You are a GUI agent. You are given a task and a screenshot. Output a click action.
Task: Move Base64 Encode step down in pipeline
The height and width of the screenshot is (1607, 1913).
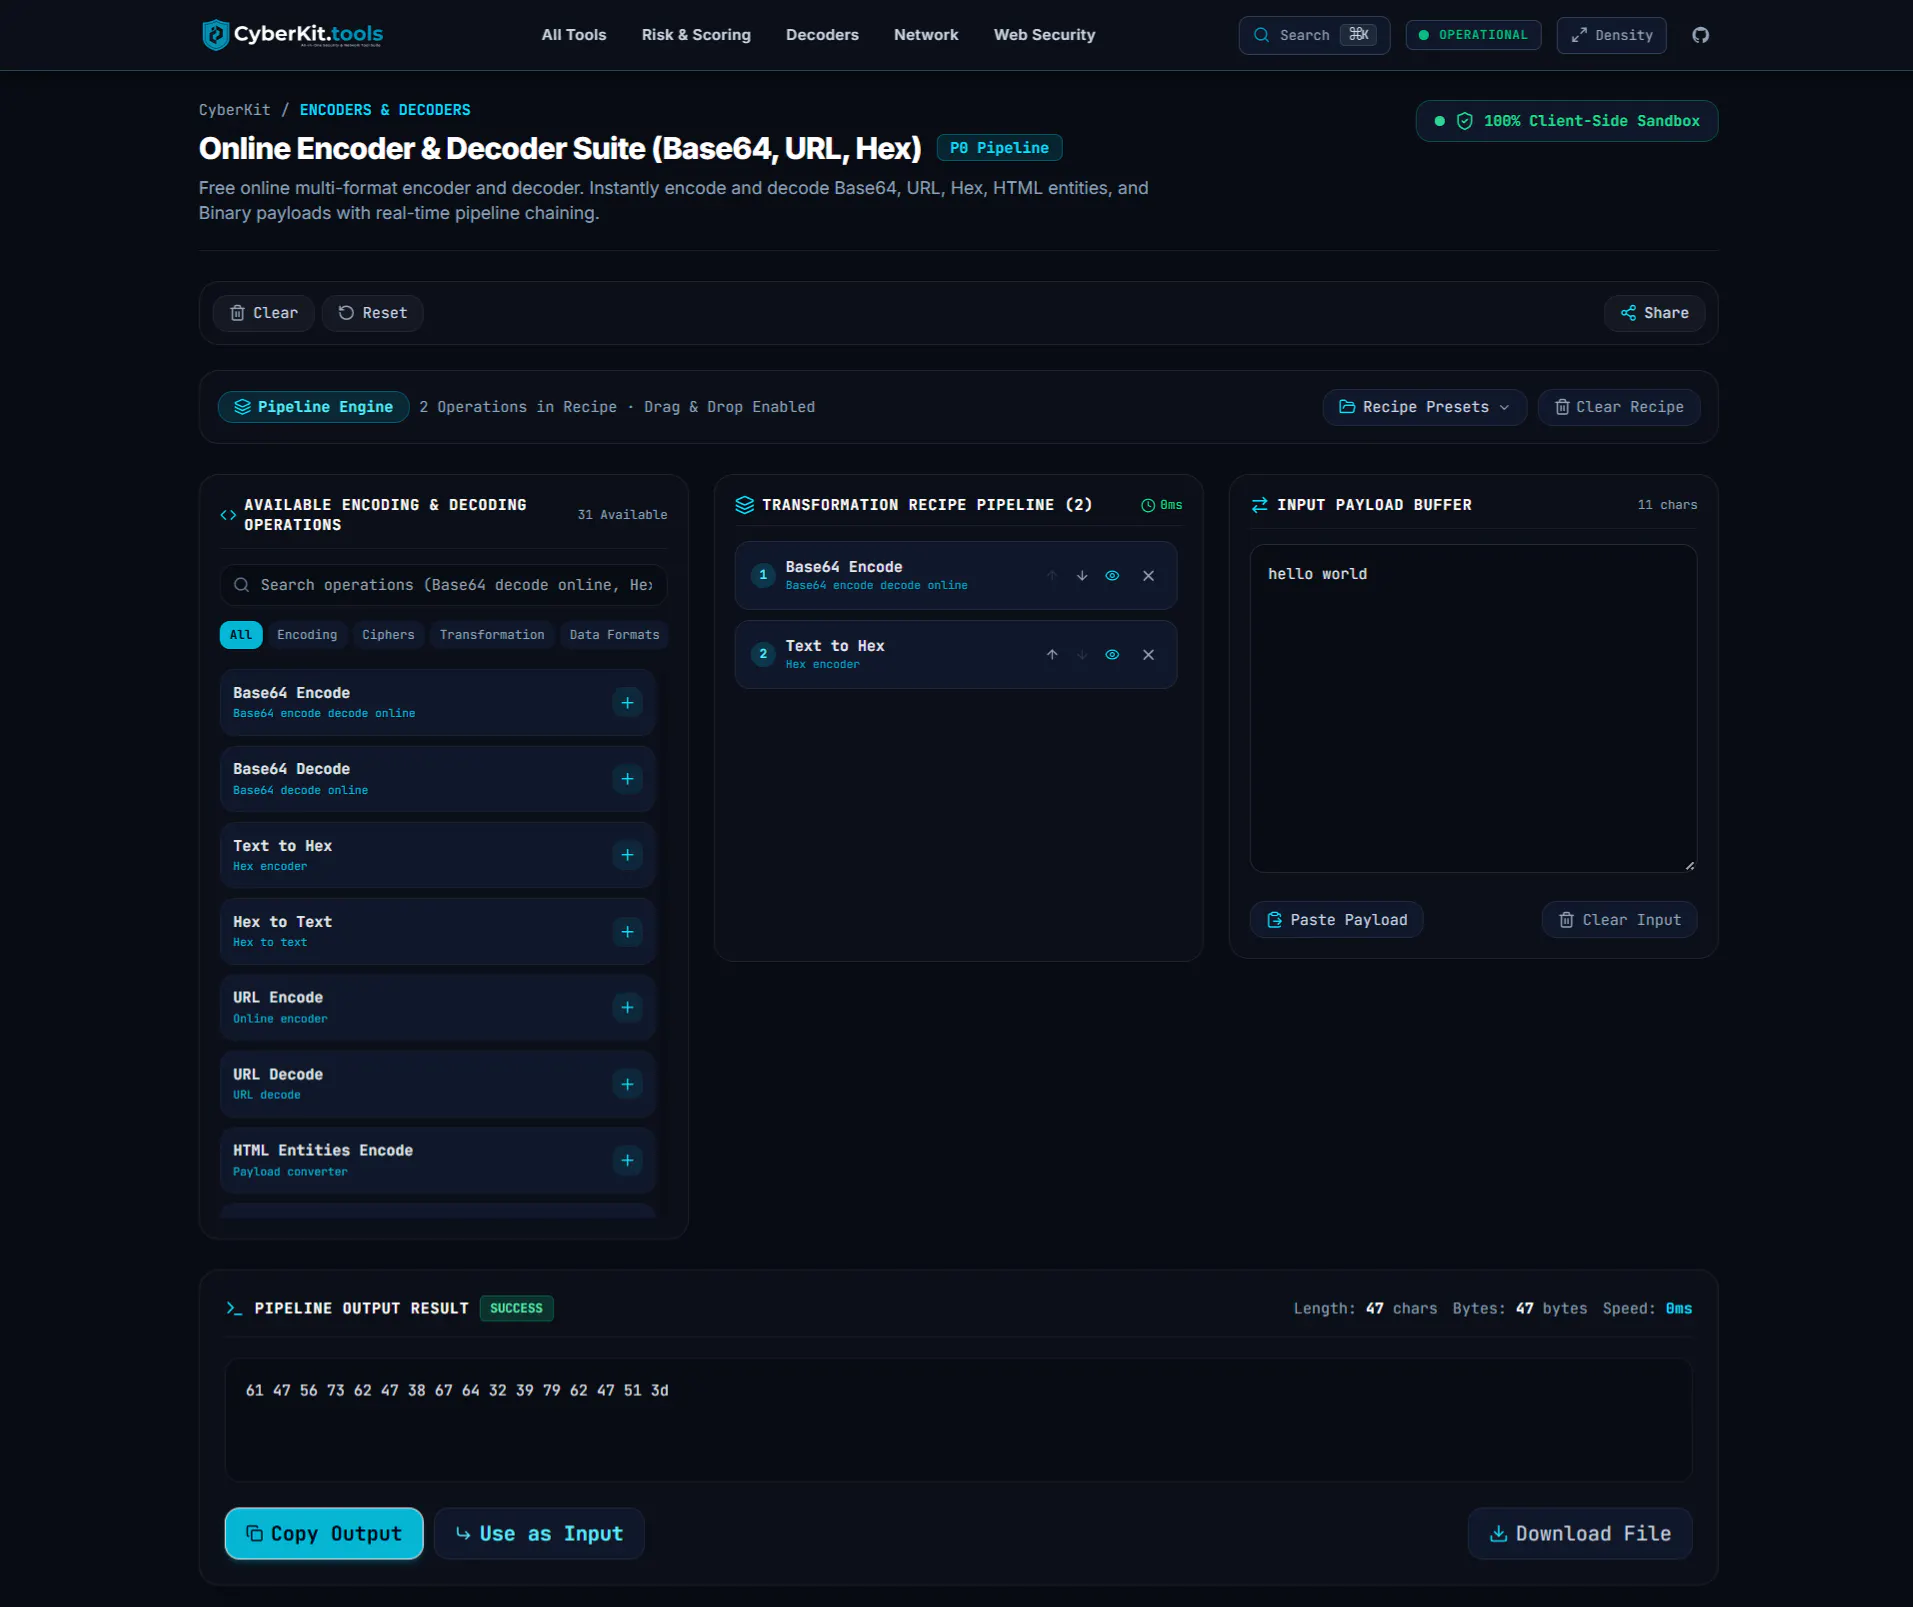tap(1082, 576)
